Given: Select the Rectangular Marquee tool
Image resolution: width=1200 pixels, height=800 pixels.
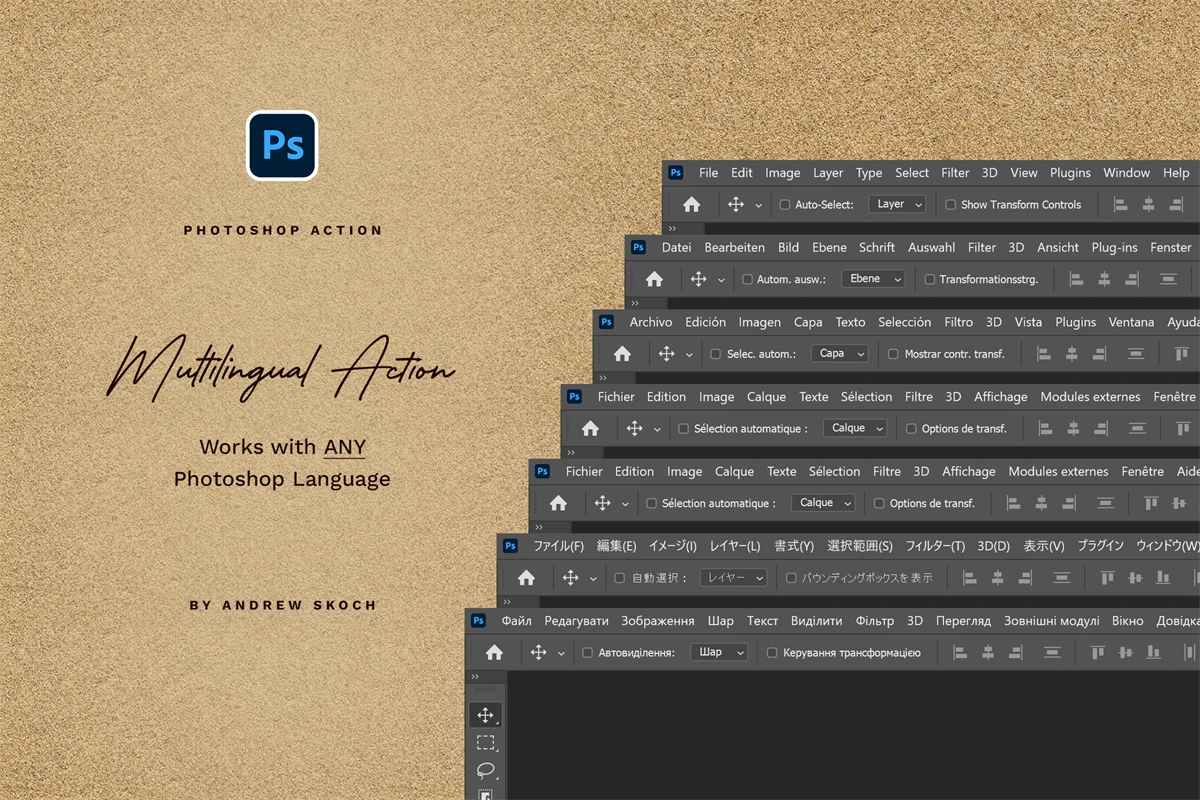Looking at the screenshot, I should [485, 743].
